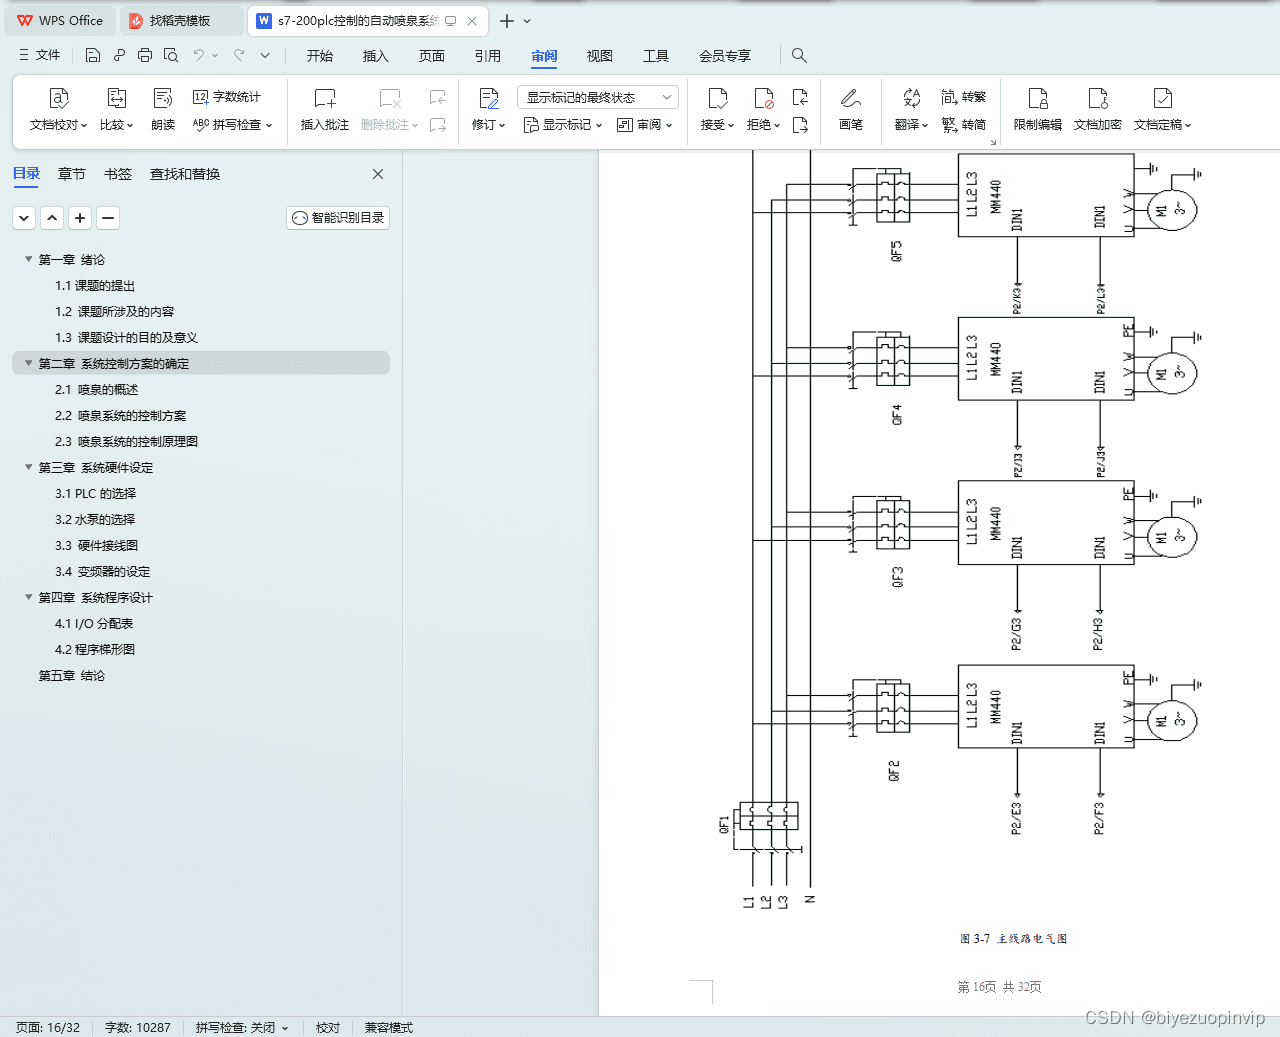The height and width of the screenshot is (1037, 1280).
Task: Click the remove heading minus button in outline
Action: click(x=108, y=217)
